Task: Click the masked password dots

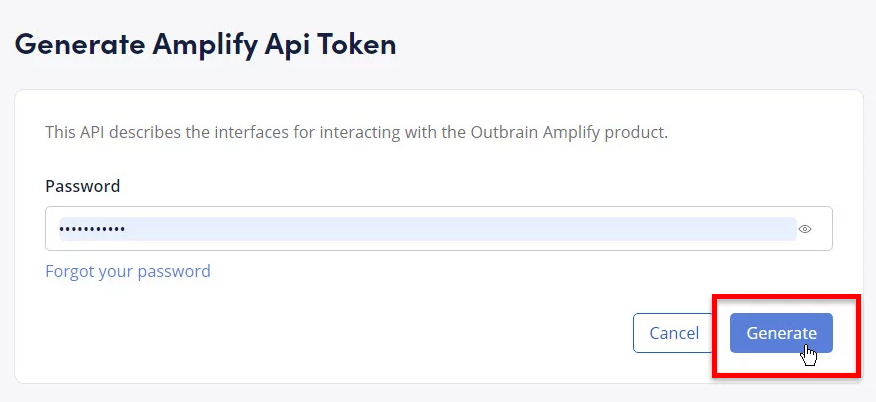Action: tap(93, 229)
